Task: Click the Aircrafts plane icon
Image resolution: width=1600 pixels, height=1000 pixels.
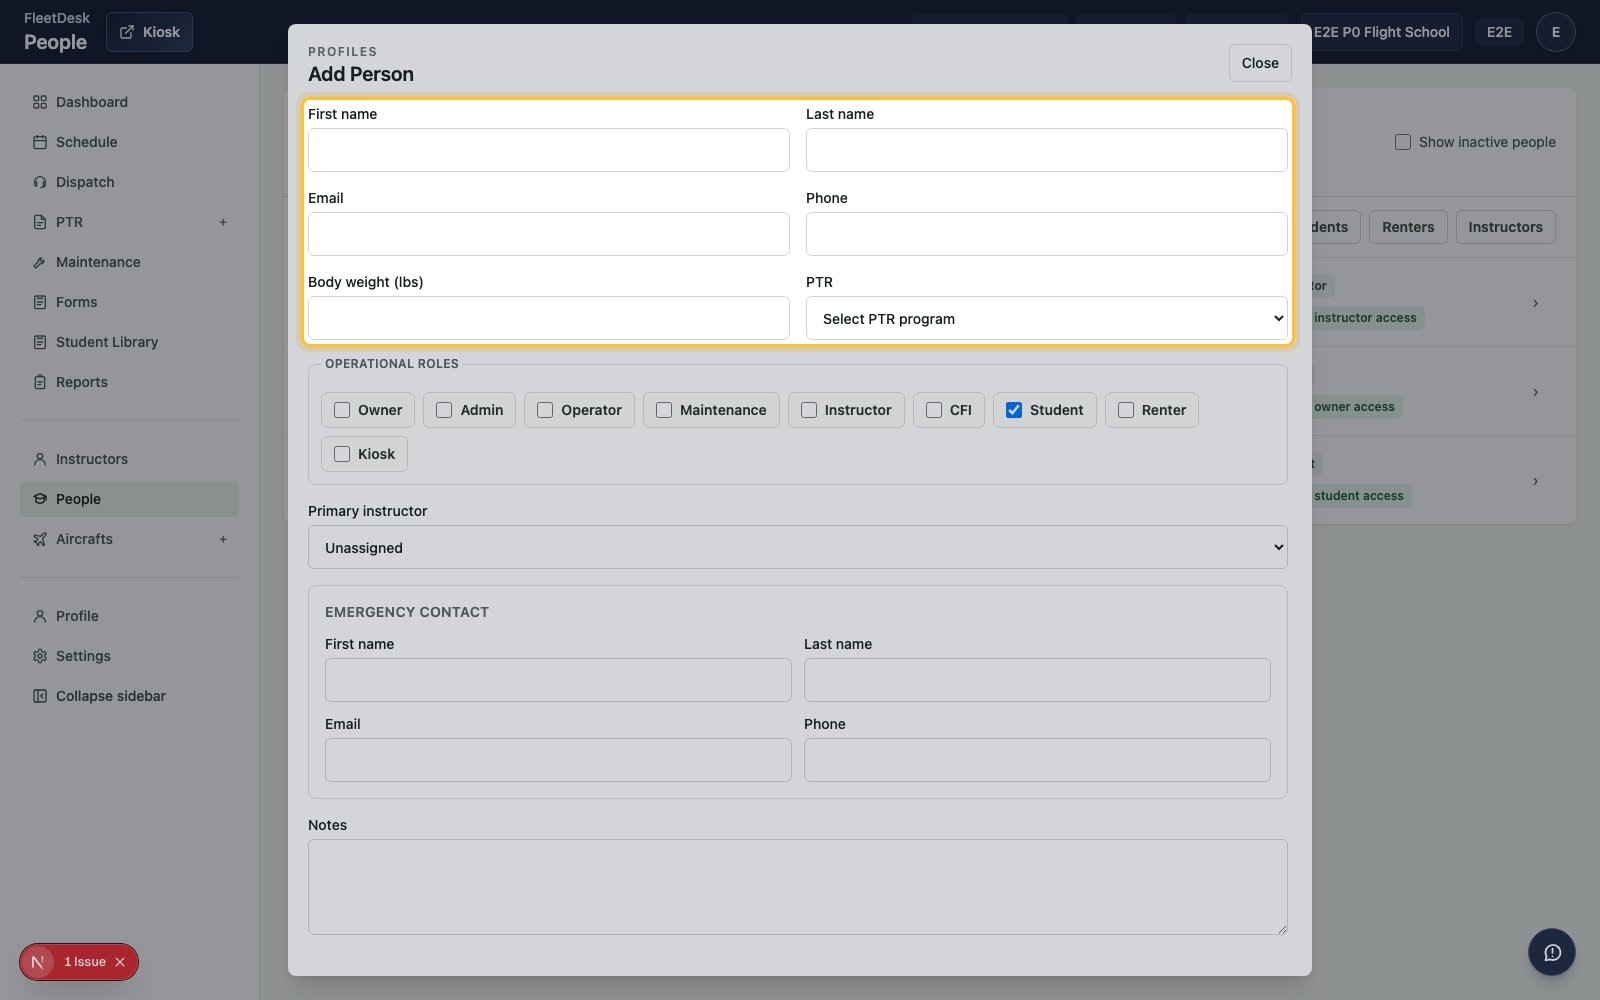Action: pos(40,539)
